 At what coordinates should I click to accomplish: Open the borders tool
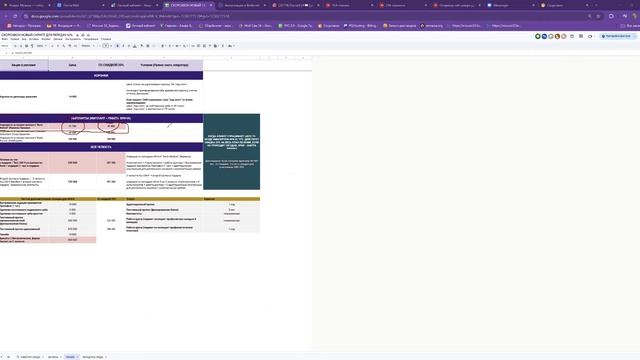click(148, 46)
